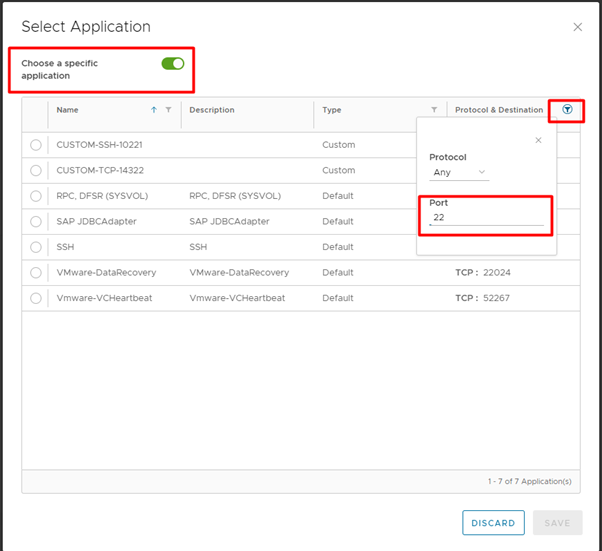Open the Name column filter icon
This screenshot has height=551, width=602.
(x=168, y=110)
